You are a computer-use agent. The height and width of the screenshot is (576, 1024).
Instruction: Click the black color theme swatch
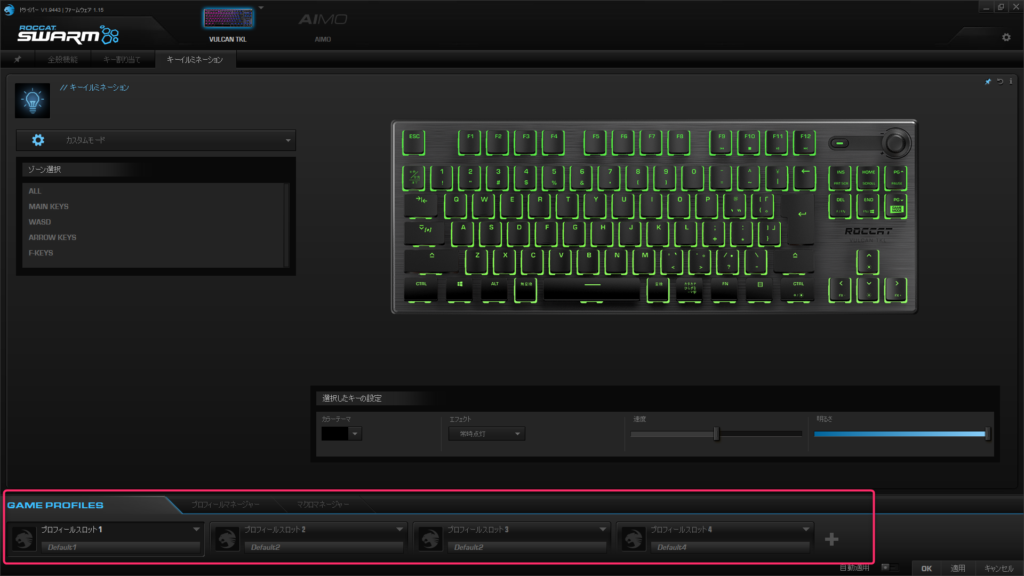point(335,434)
